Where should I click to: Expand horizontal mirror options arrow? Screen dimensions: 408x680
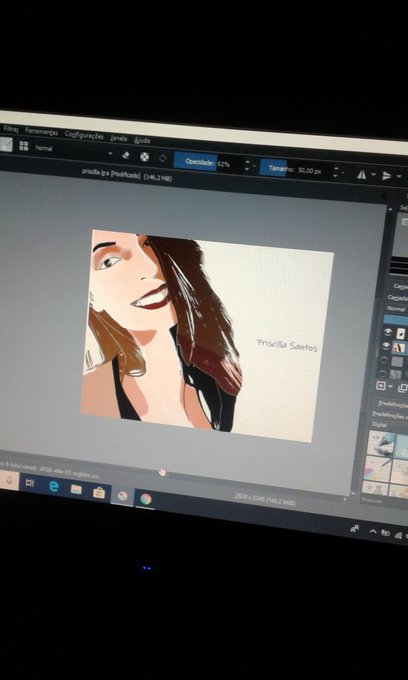373,175
